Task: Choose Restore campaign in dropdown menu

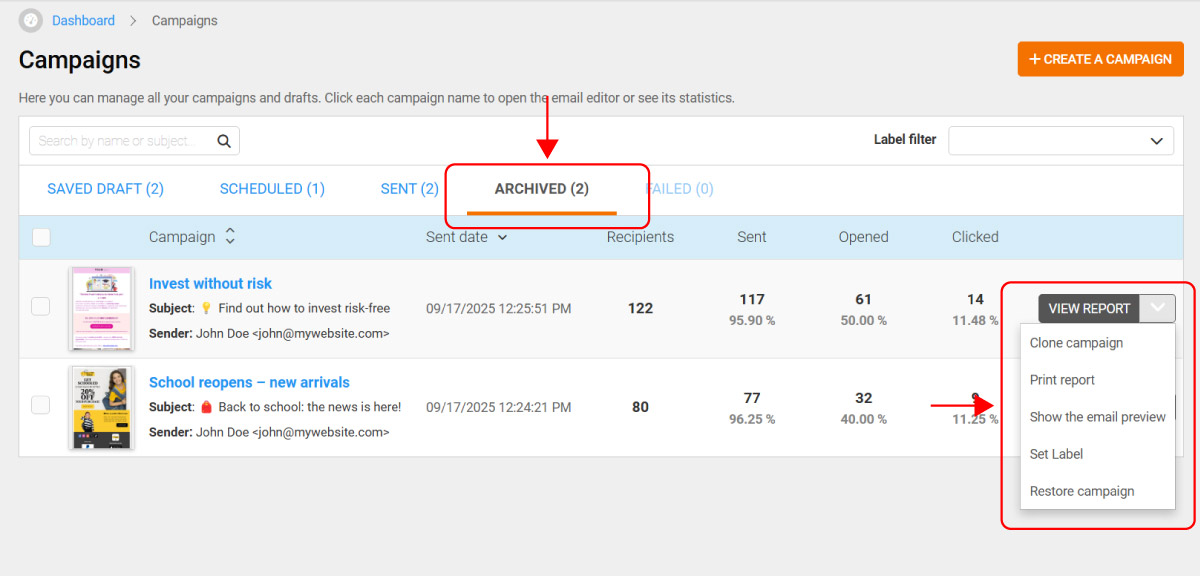Action: tap(1082, 491)
